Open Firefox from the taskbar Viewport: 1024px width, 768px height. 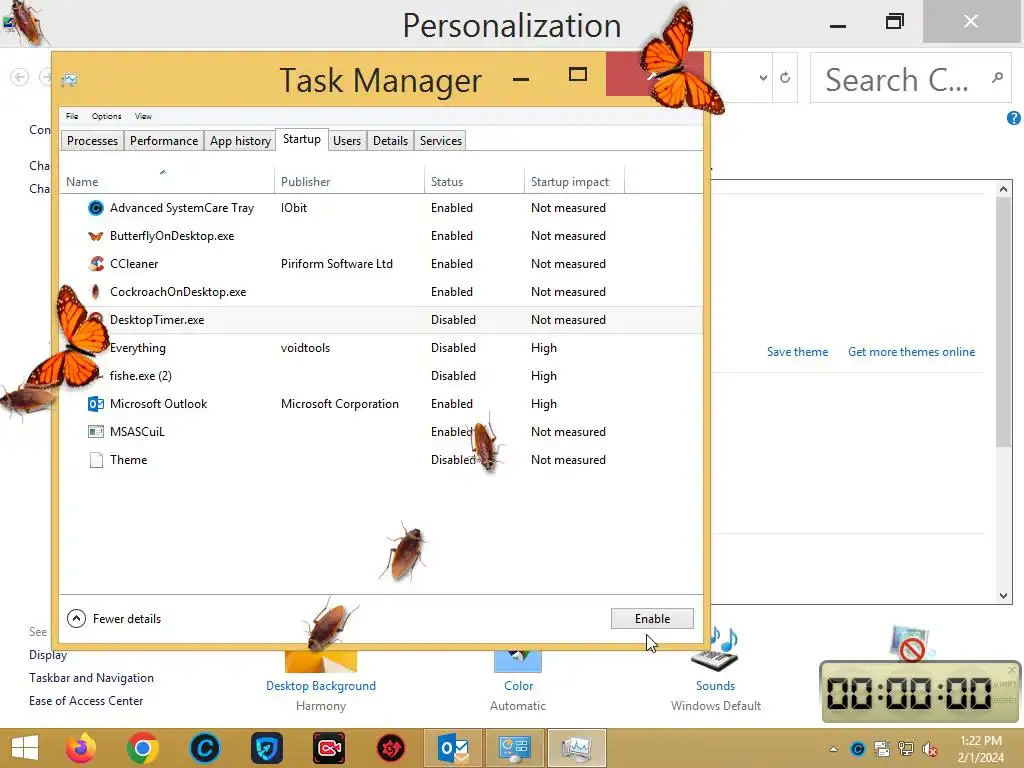[81, 748]
